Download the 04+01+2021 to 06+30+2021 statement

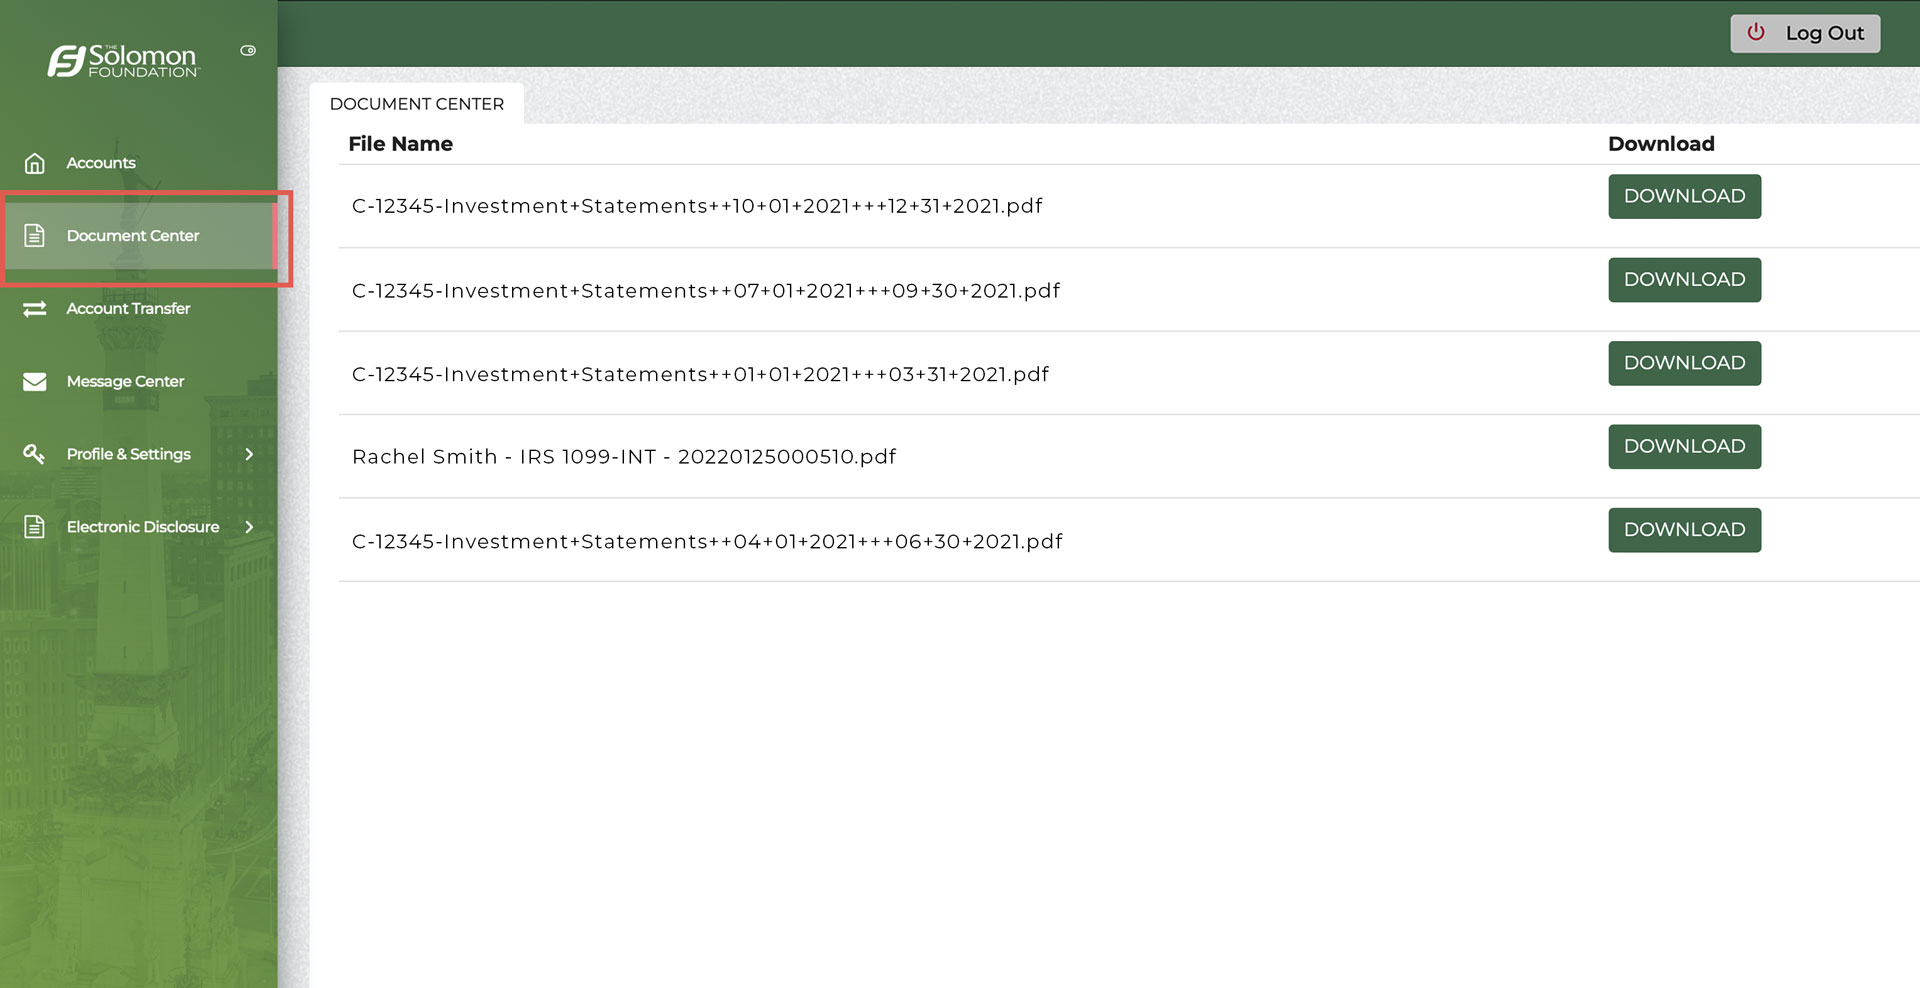[x=1684, y=530]
